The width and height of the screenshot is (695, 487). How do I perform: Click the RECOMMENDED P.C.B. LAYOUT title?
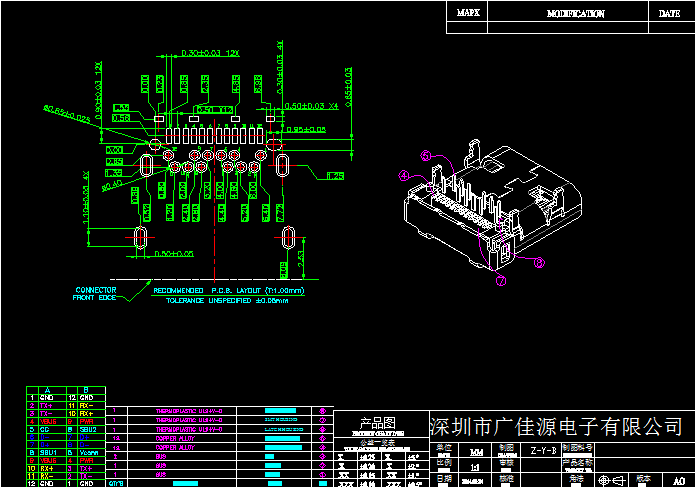point(229,291)
